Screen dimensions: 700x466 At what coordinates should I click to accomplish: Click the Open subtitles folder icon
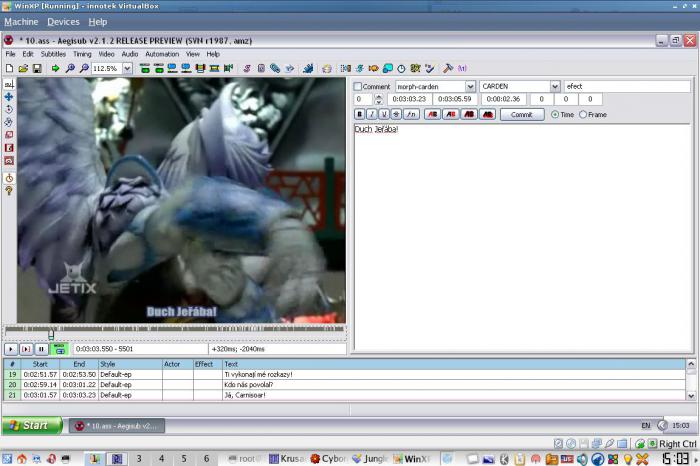(x=23, y=68)
